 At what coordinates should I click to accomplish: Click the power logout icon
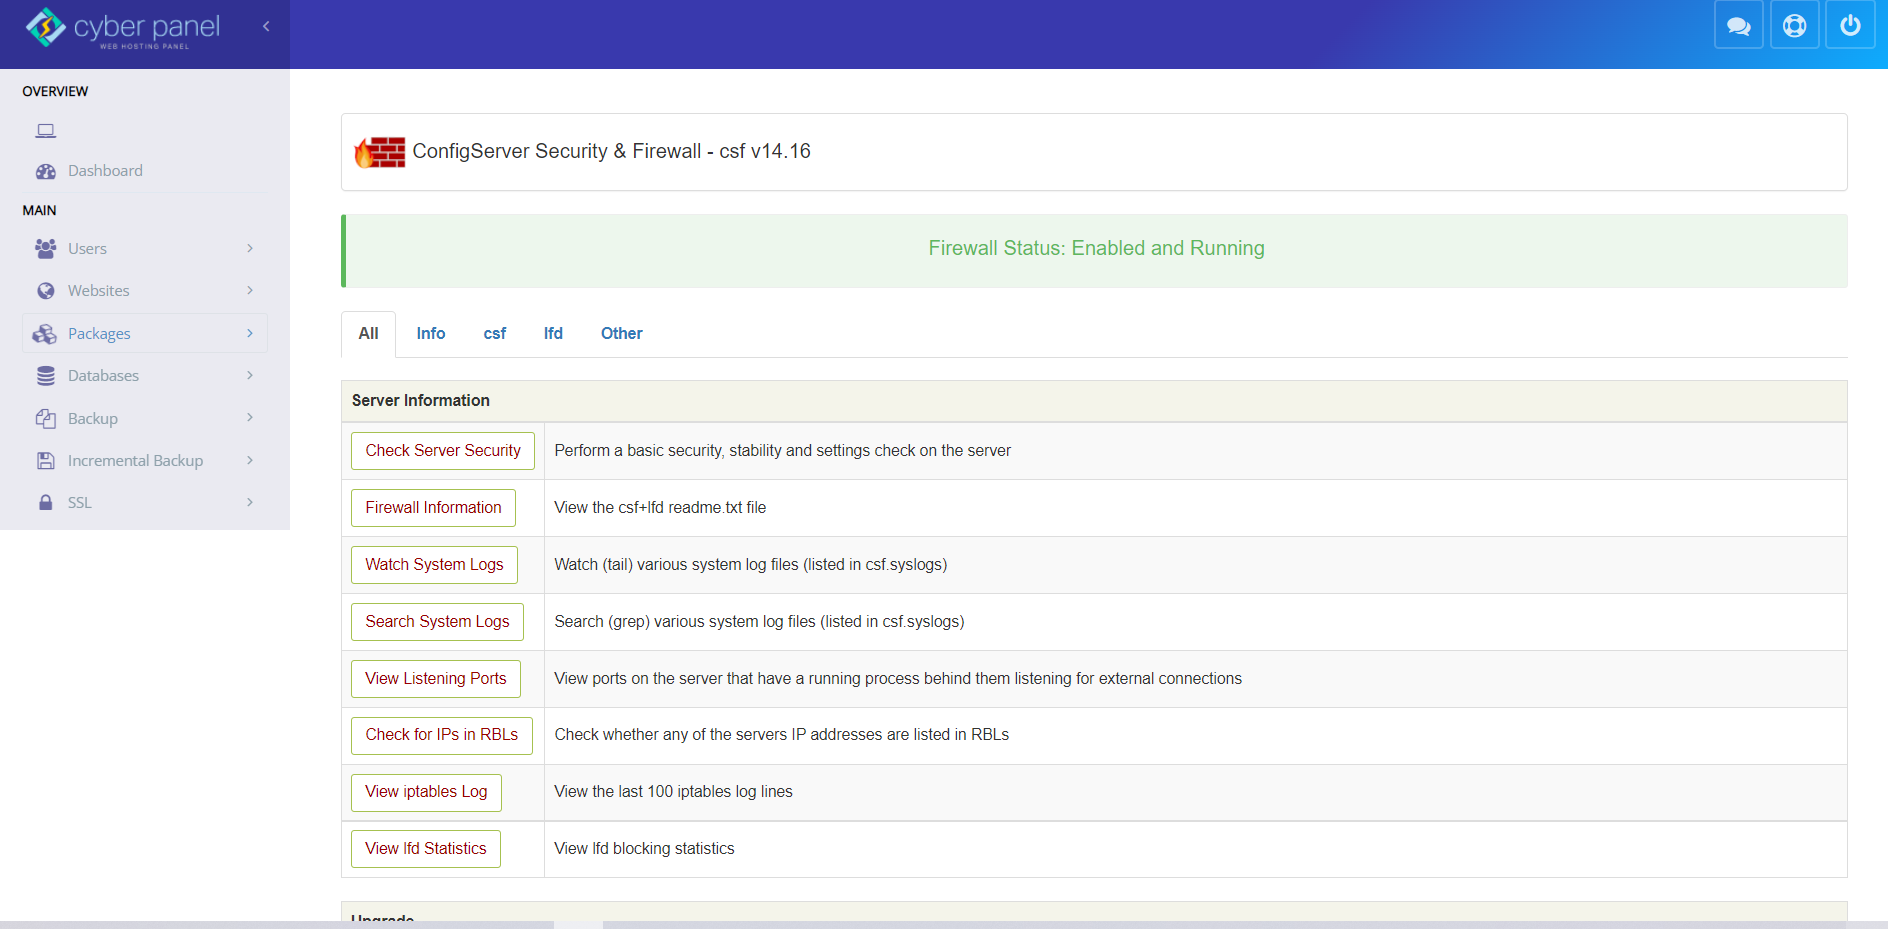tap(1851, 25)
